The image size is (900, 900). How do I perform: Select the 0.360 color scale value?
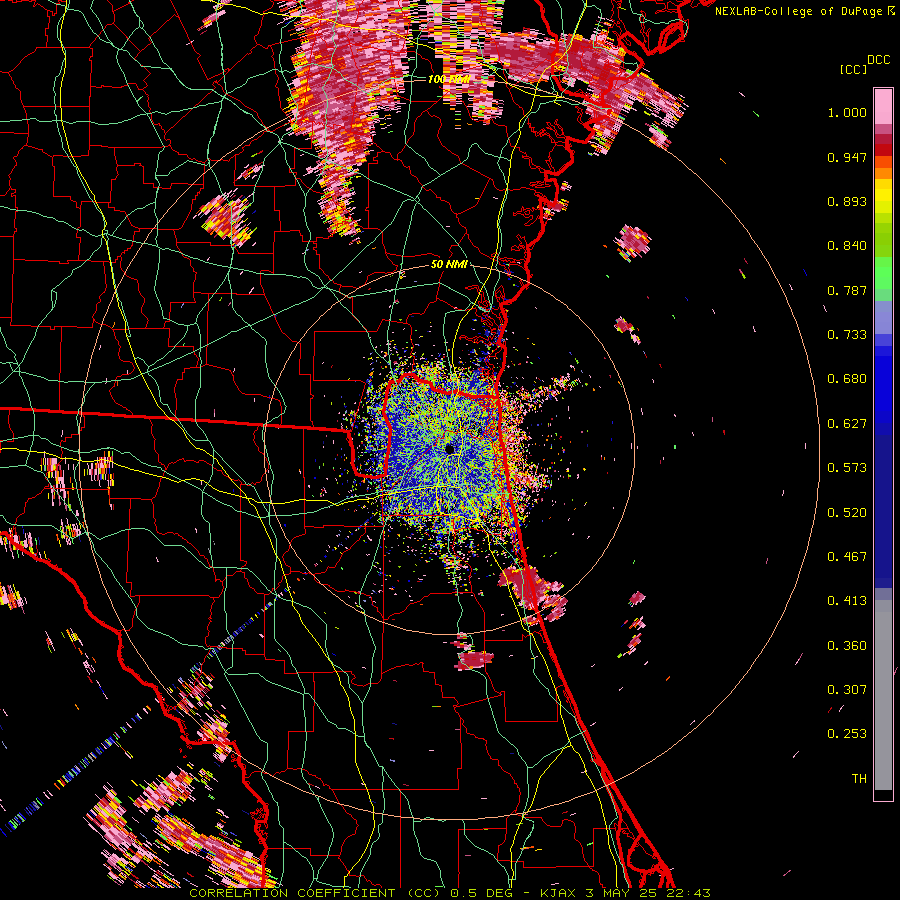pos(847,646)
